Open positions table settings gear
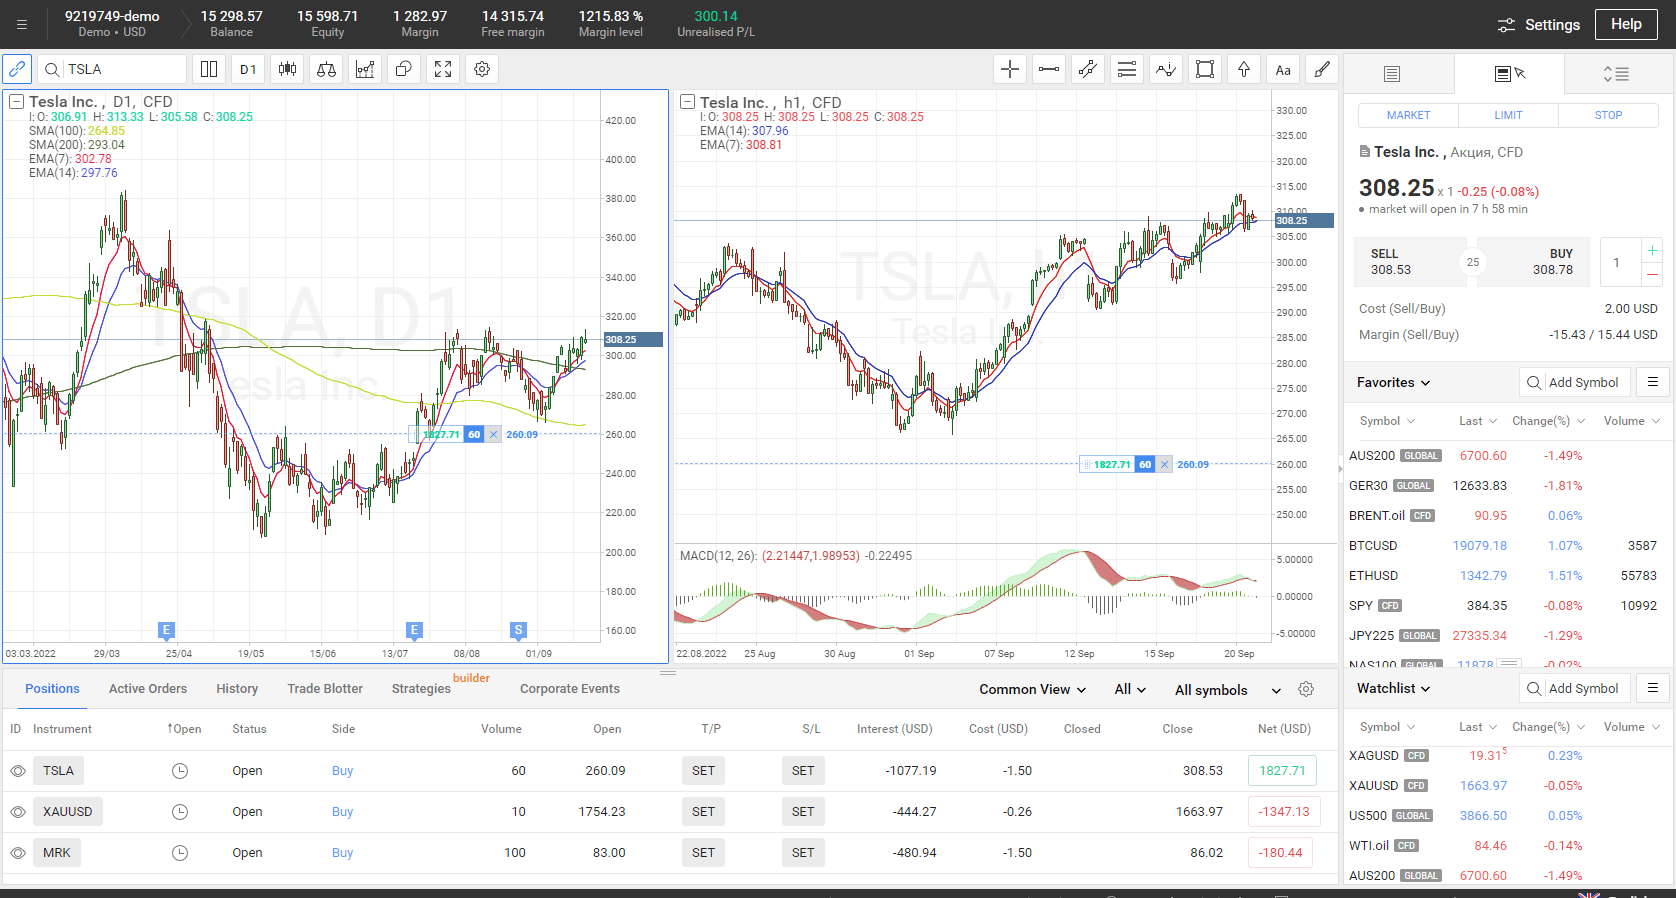The width and height of the screenshot is (1676, 898). pos(1306,689)
